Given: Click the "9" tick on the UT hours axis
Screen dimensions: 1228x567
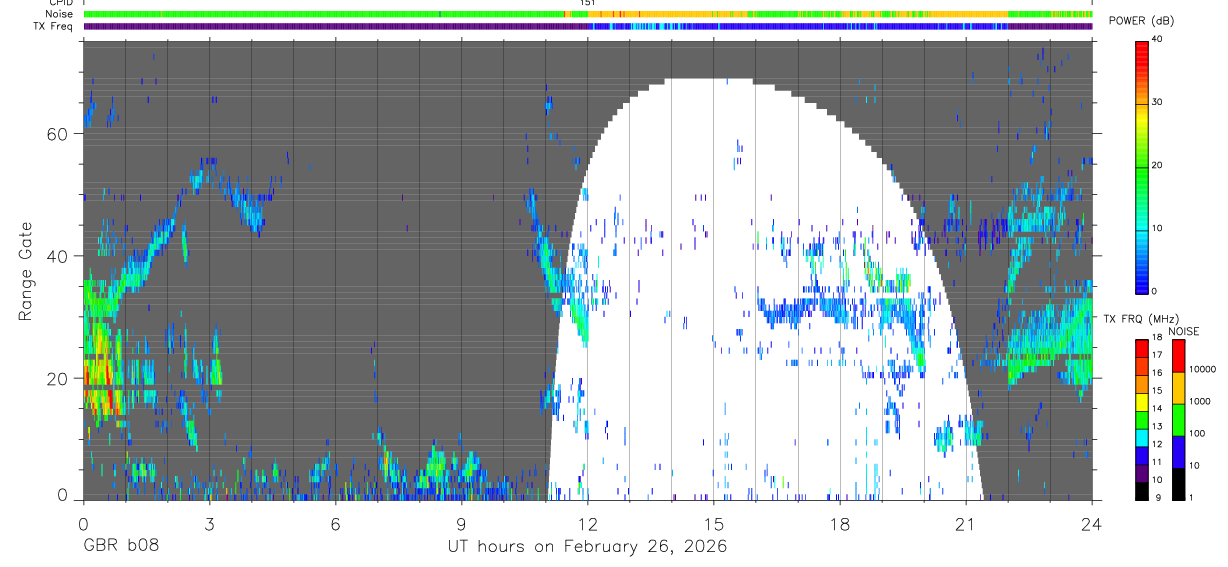Looking at the screenshot, I should coord(462,523).
